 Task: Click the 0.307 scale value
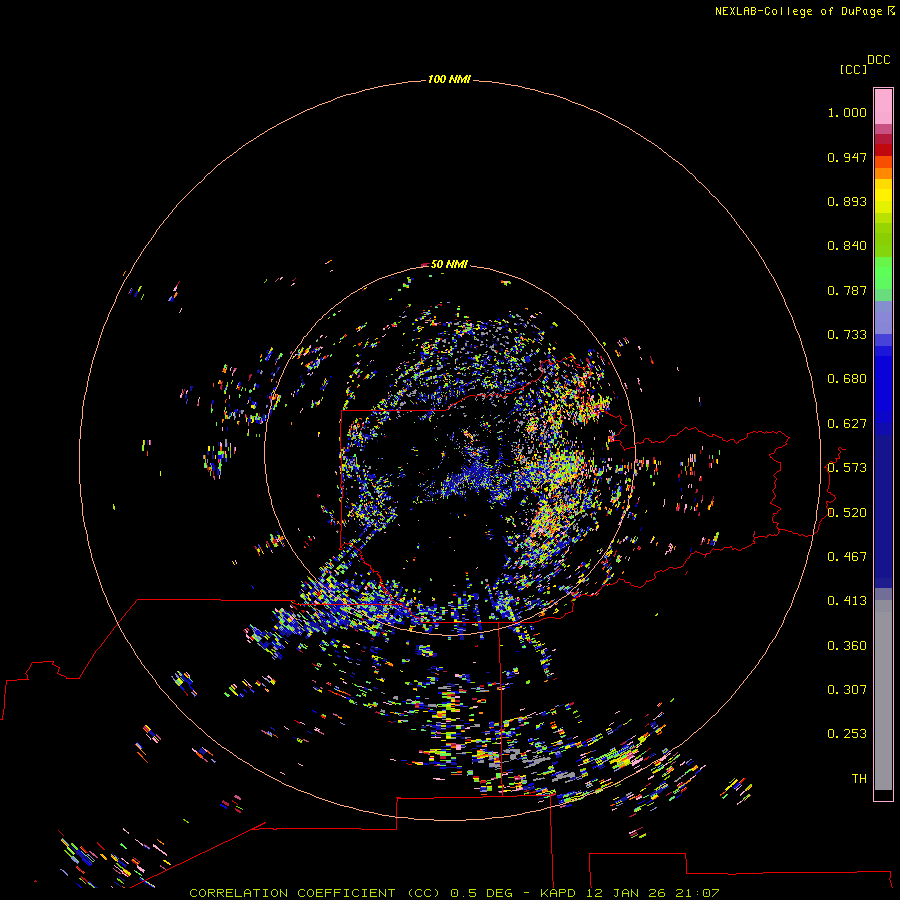click(x=847, y=690)
